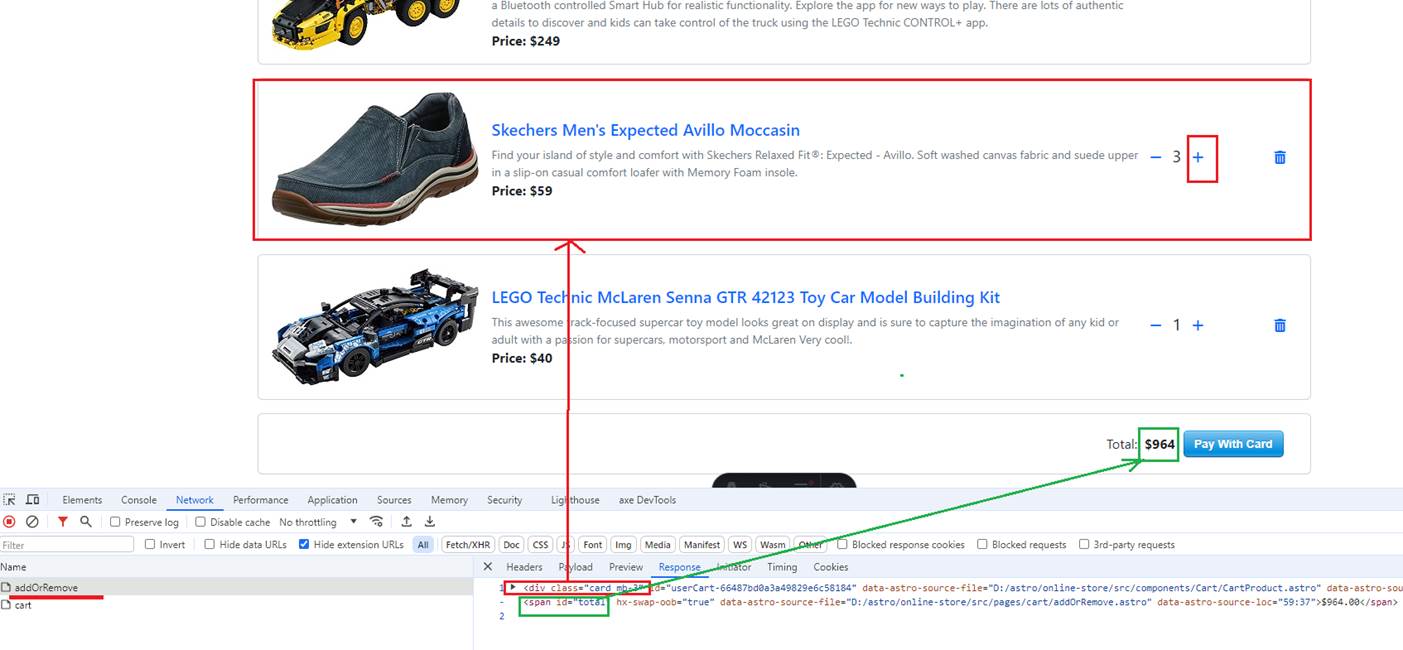Open the axe DevTools tab
This screenshot has height=650, width=1403.
[647, 500]
